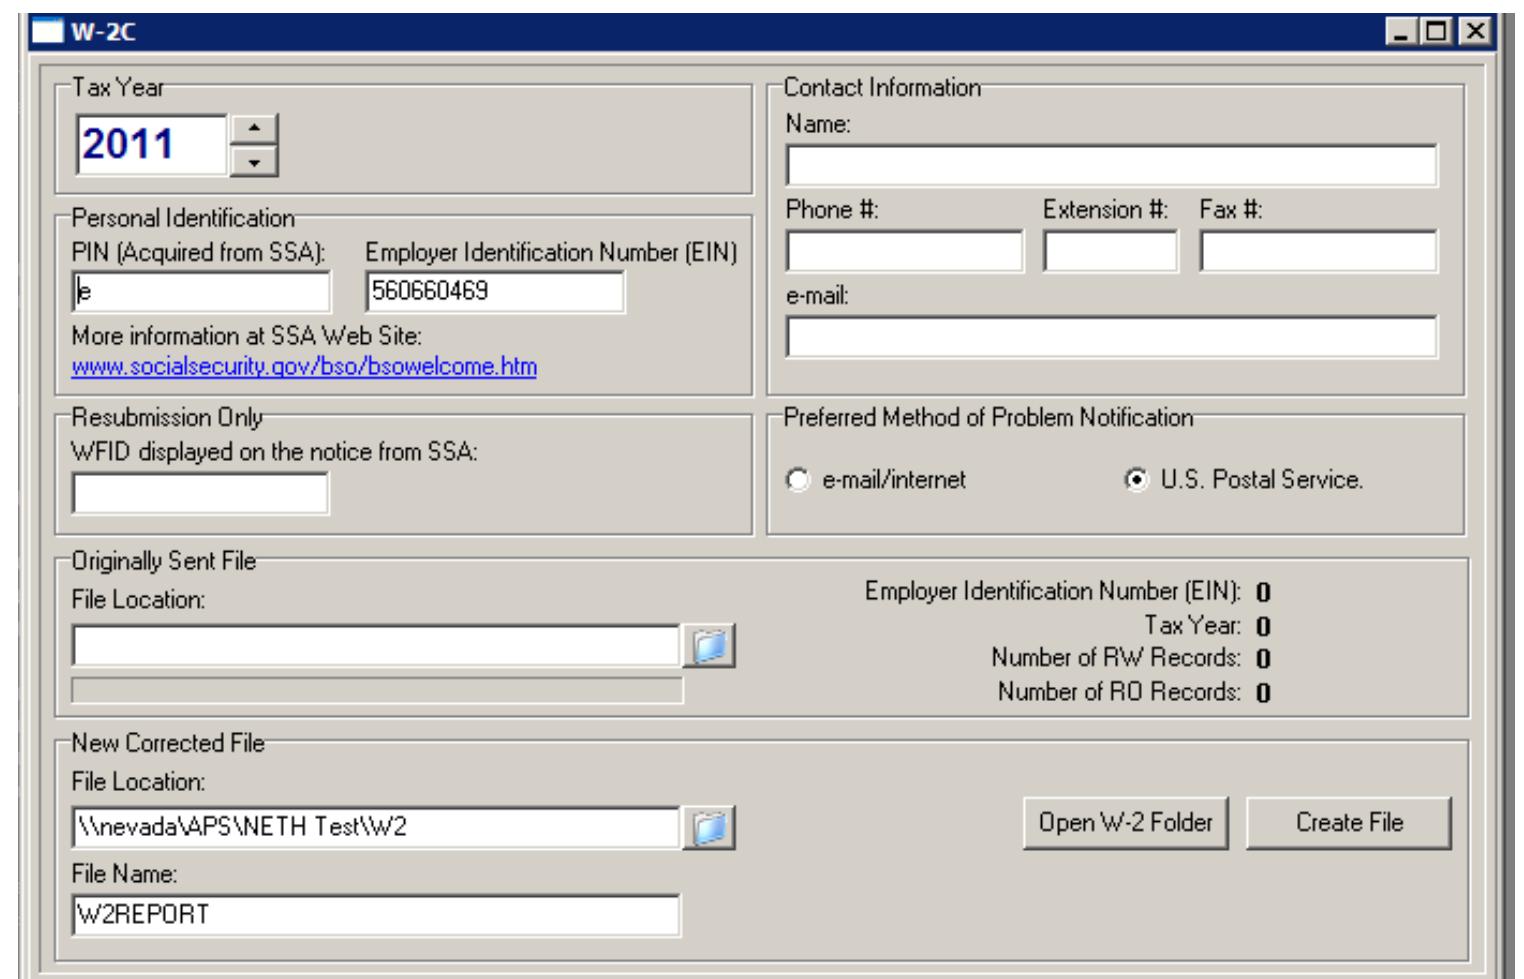This screenshot has height=979, width=1524.
Task: Click the W-2C window title icon
Action: click(x=47, y=31)
